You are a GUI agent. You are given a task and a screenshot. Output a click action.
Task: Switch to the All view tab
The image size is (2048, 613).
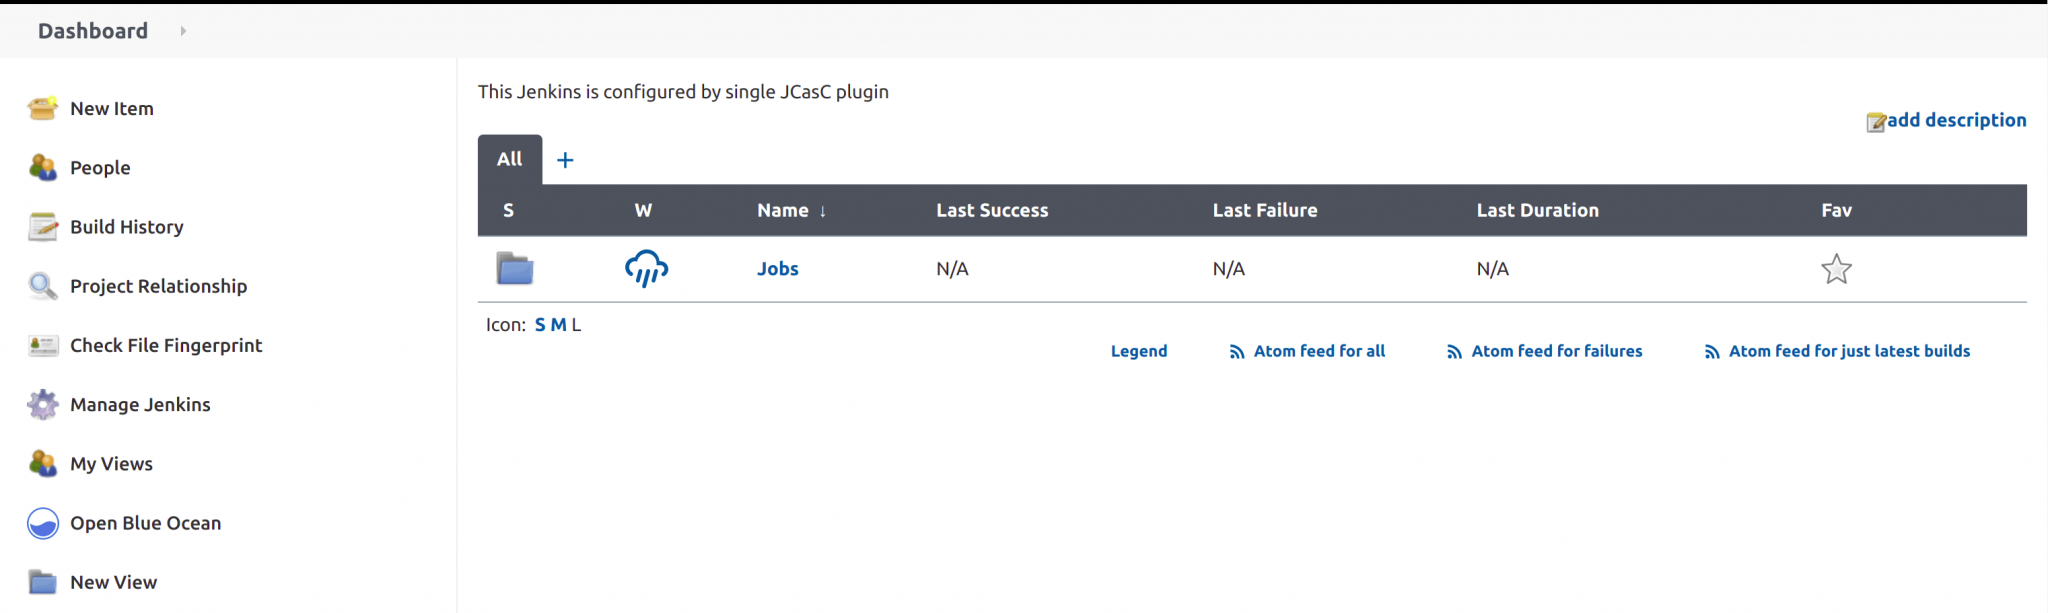coord(509,159)
